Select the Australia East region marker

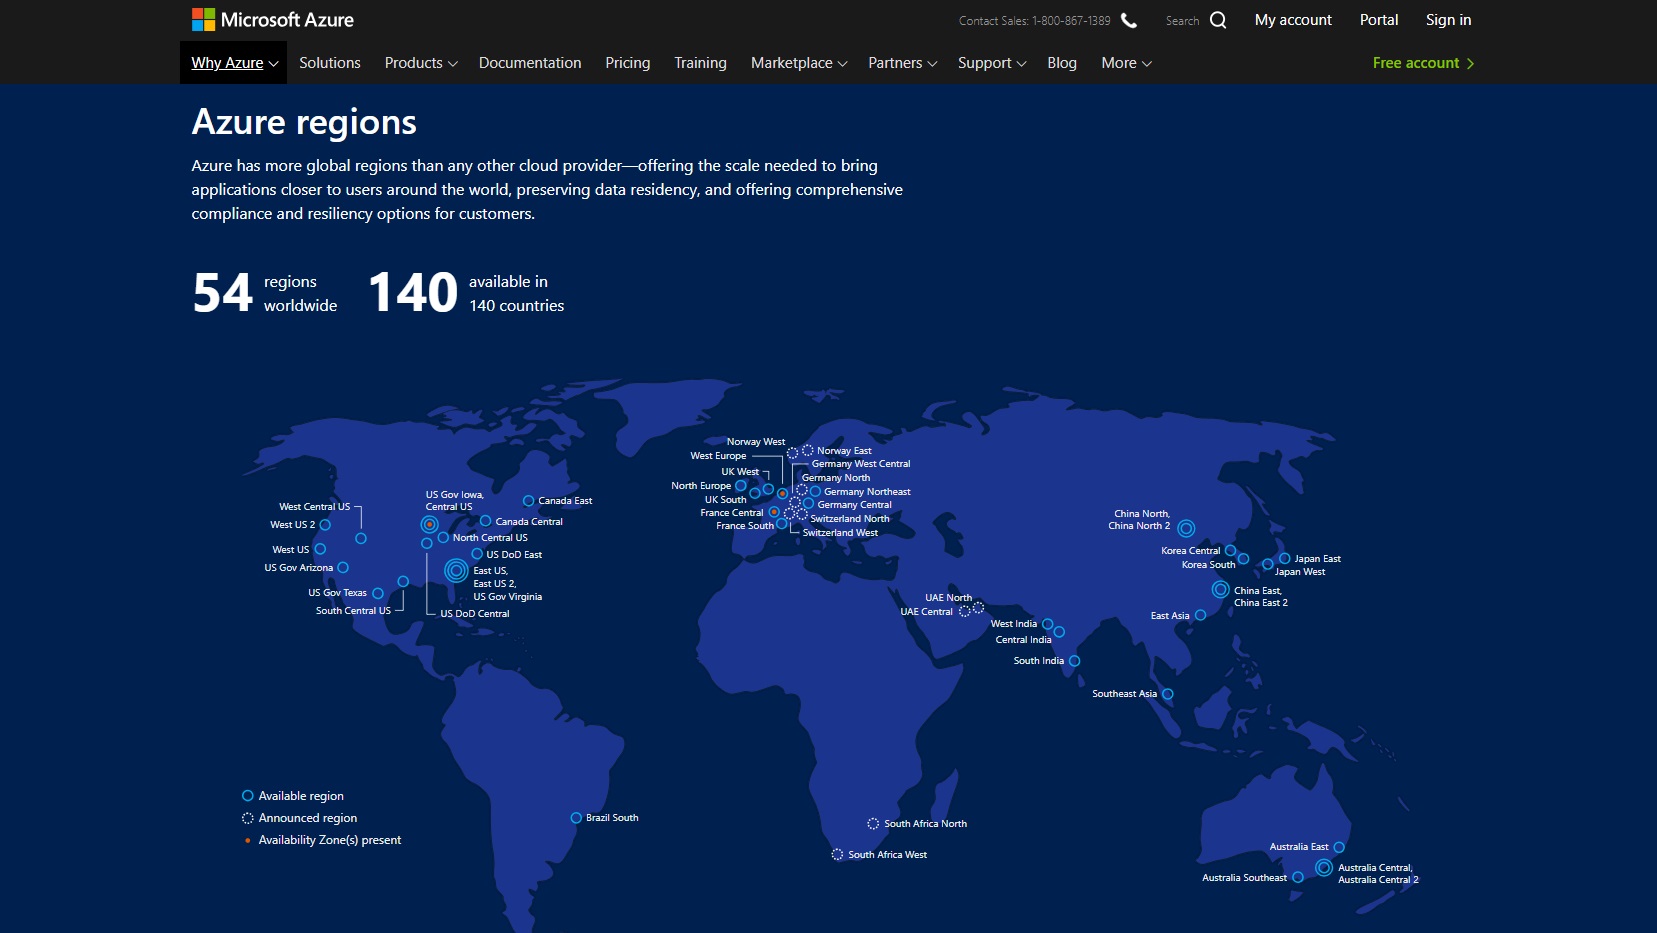tap(1339, 847)
